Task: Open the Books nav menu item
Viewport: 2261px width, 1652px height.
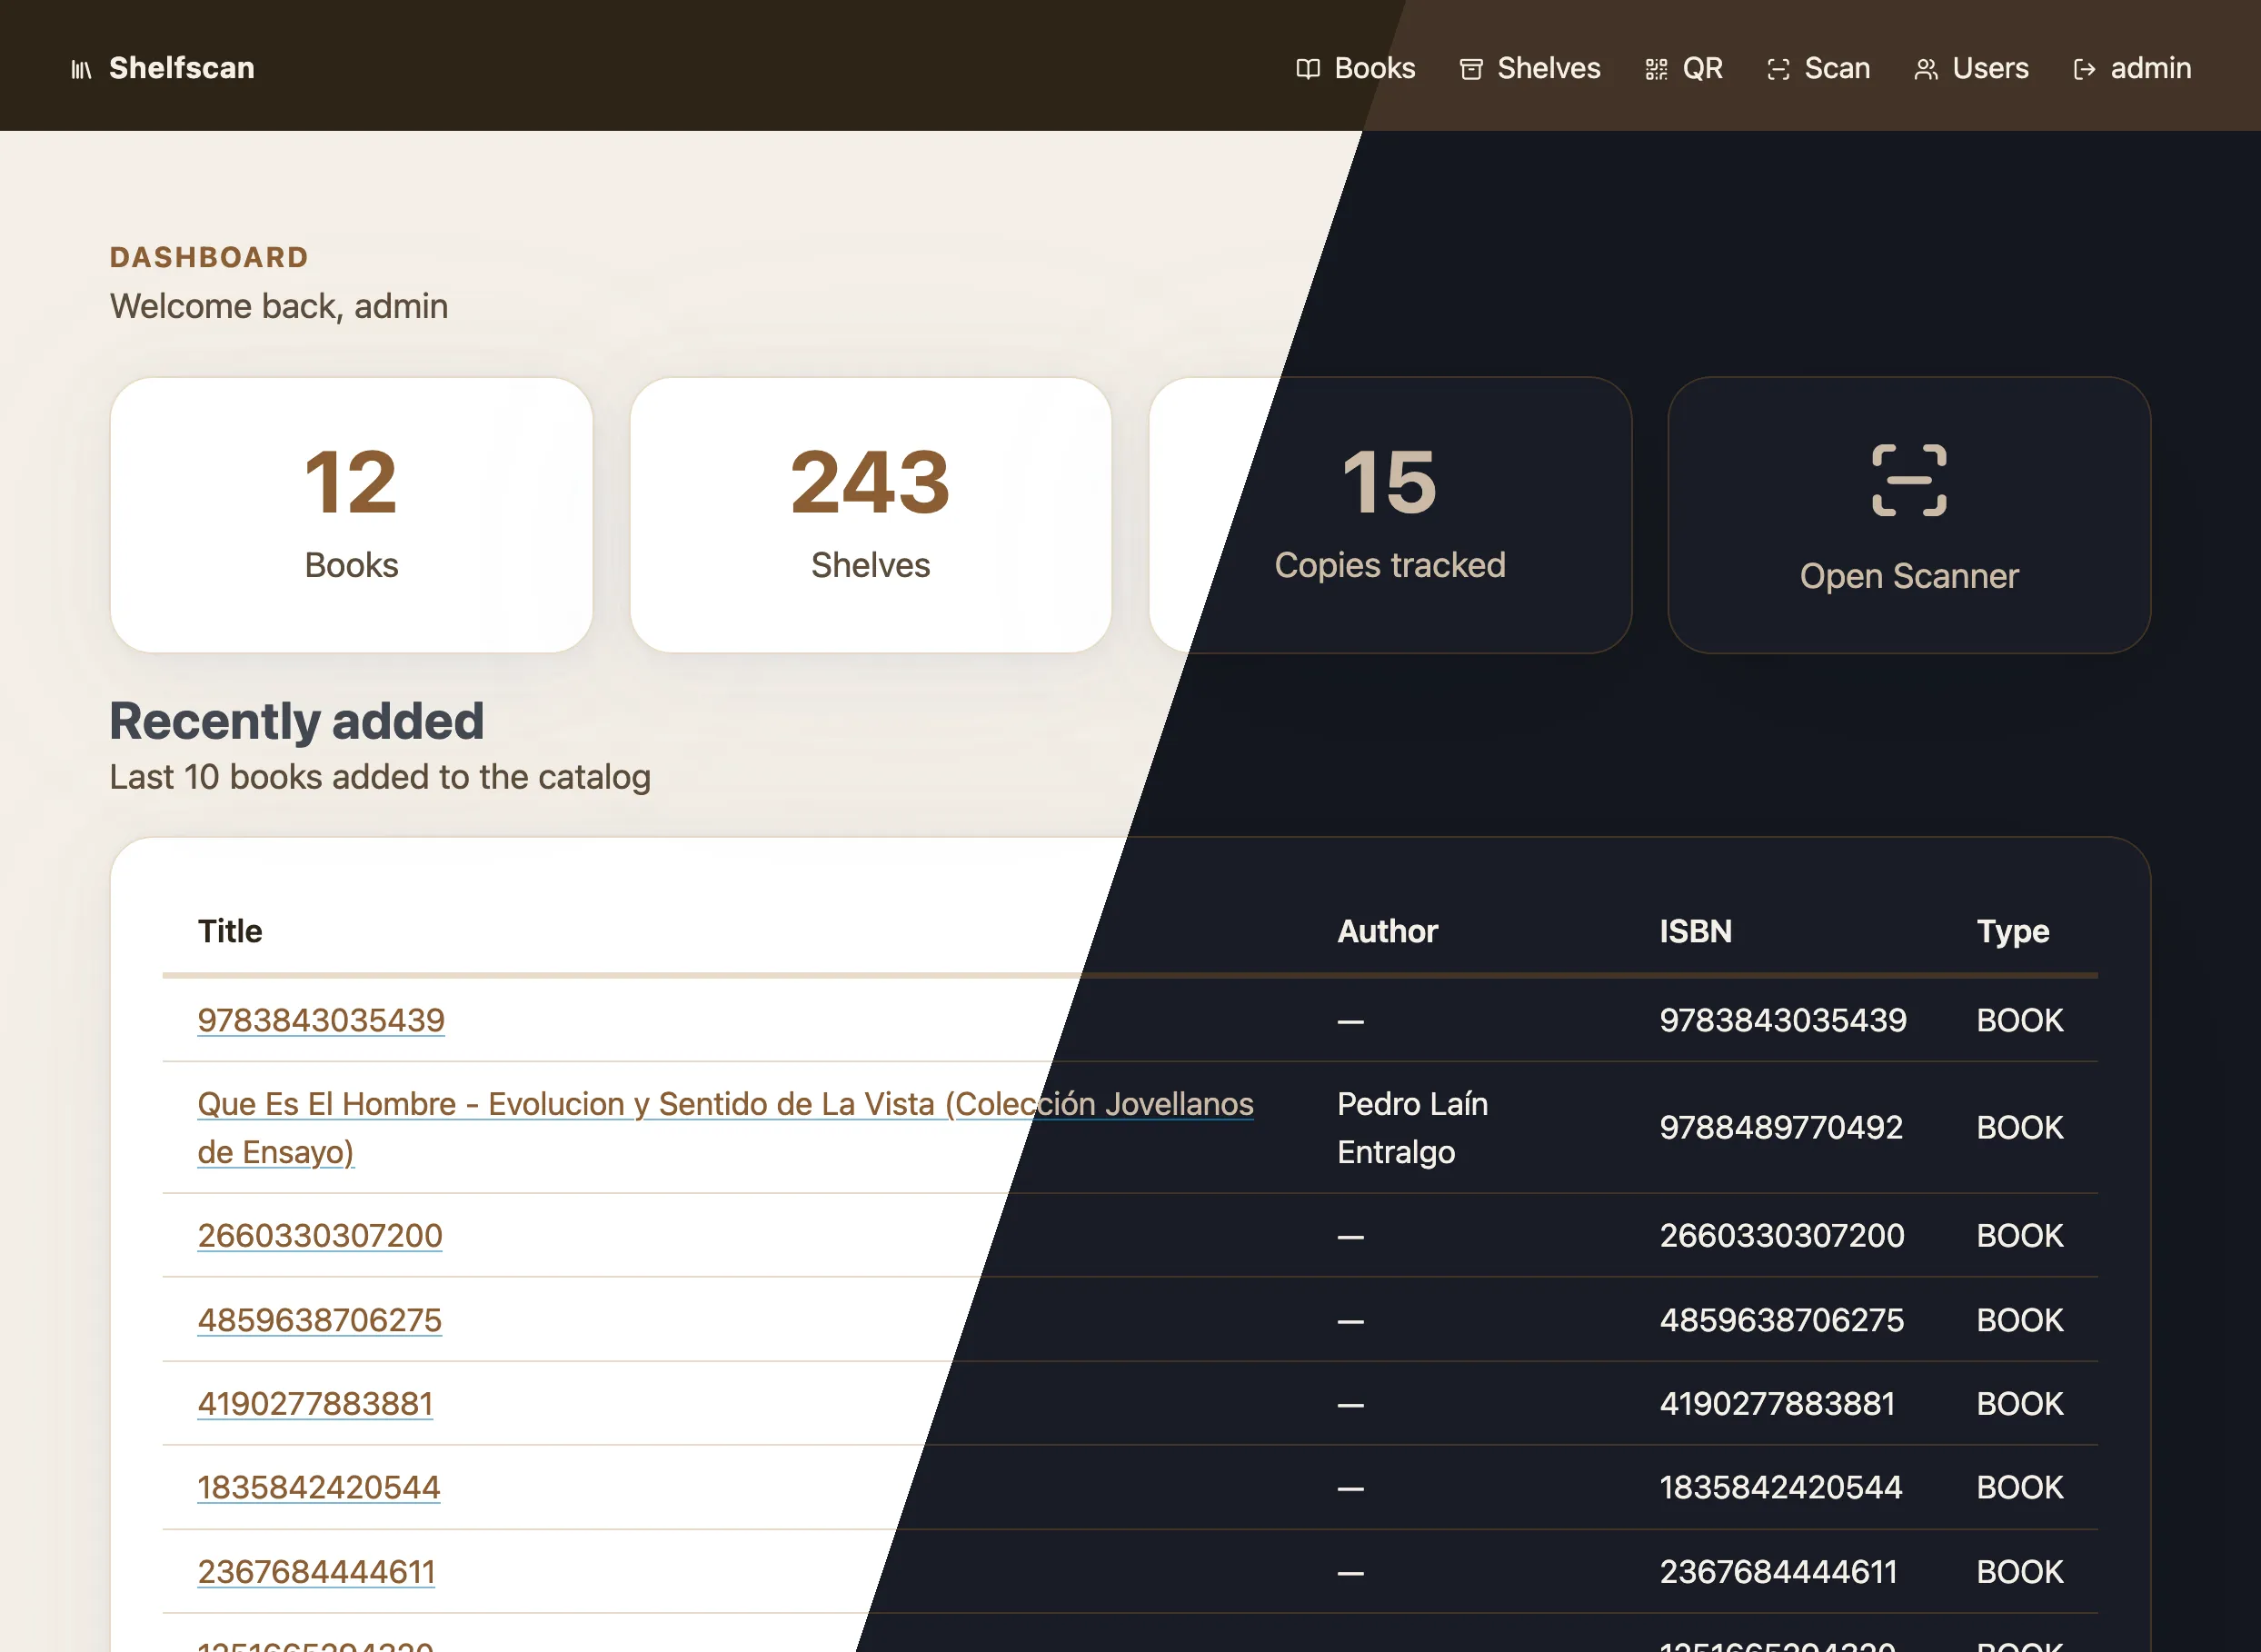Action: (x=1356, y=68)
